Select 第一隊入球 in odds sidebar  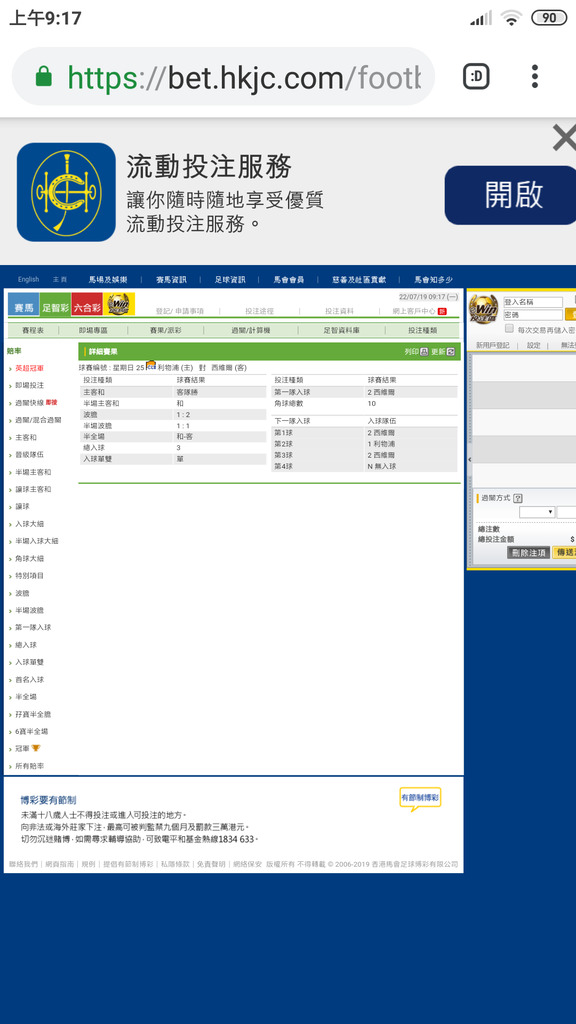coord(33,628)
